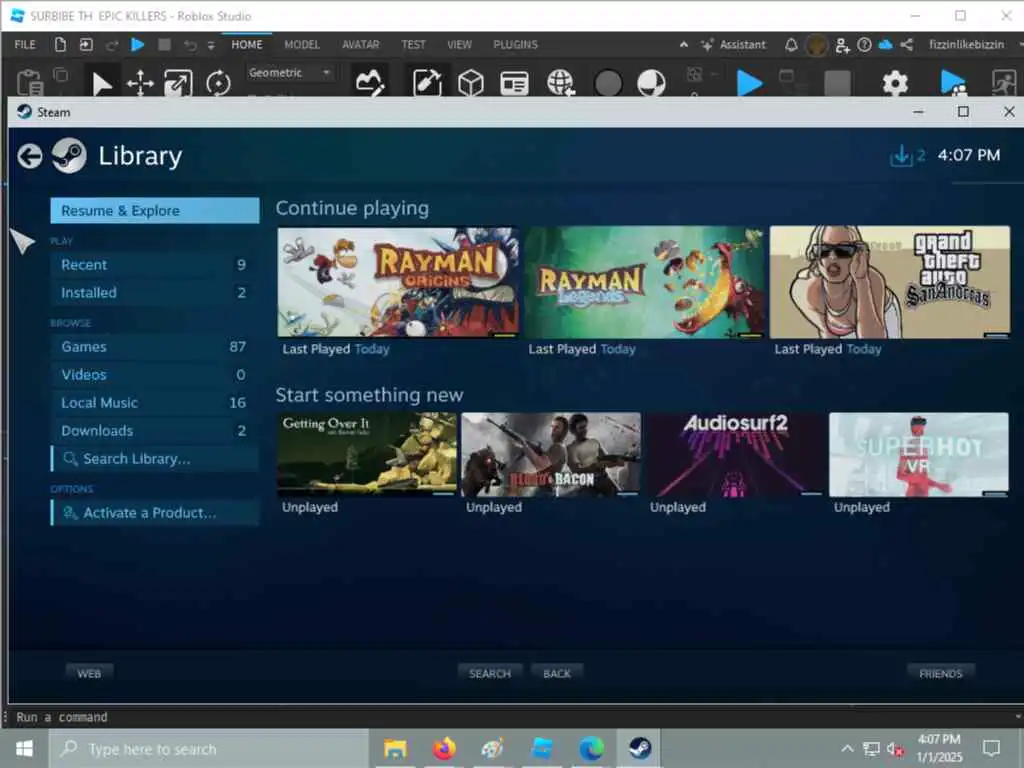Open Rayman Legends game tile
The height and width of the screenshot is (768, 1024).
coord(645,282)
